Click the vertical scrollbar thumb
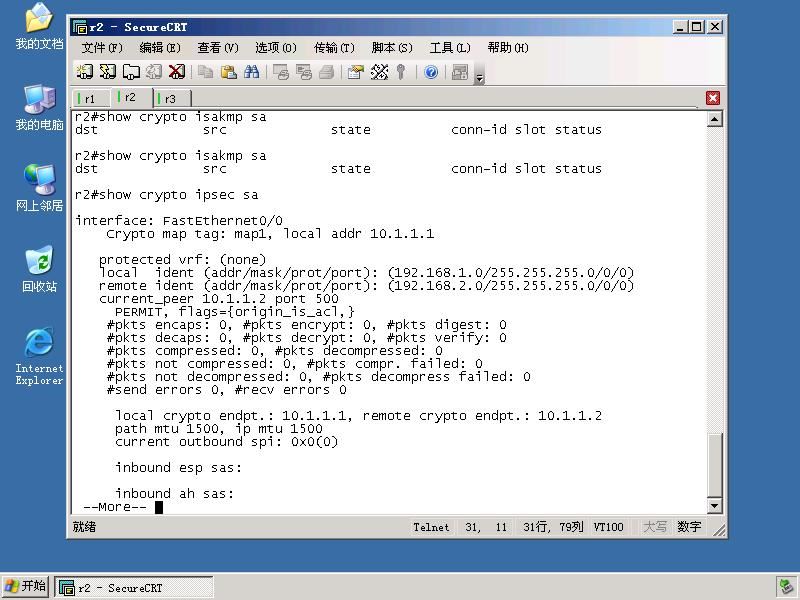 (715, 465)
